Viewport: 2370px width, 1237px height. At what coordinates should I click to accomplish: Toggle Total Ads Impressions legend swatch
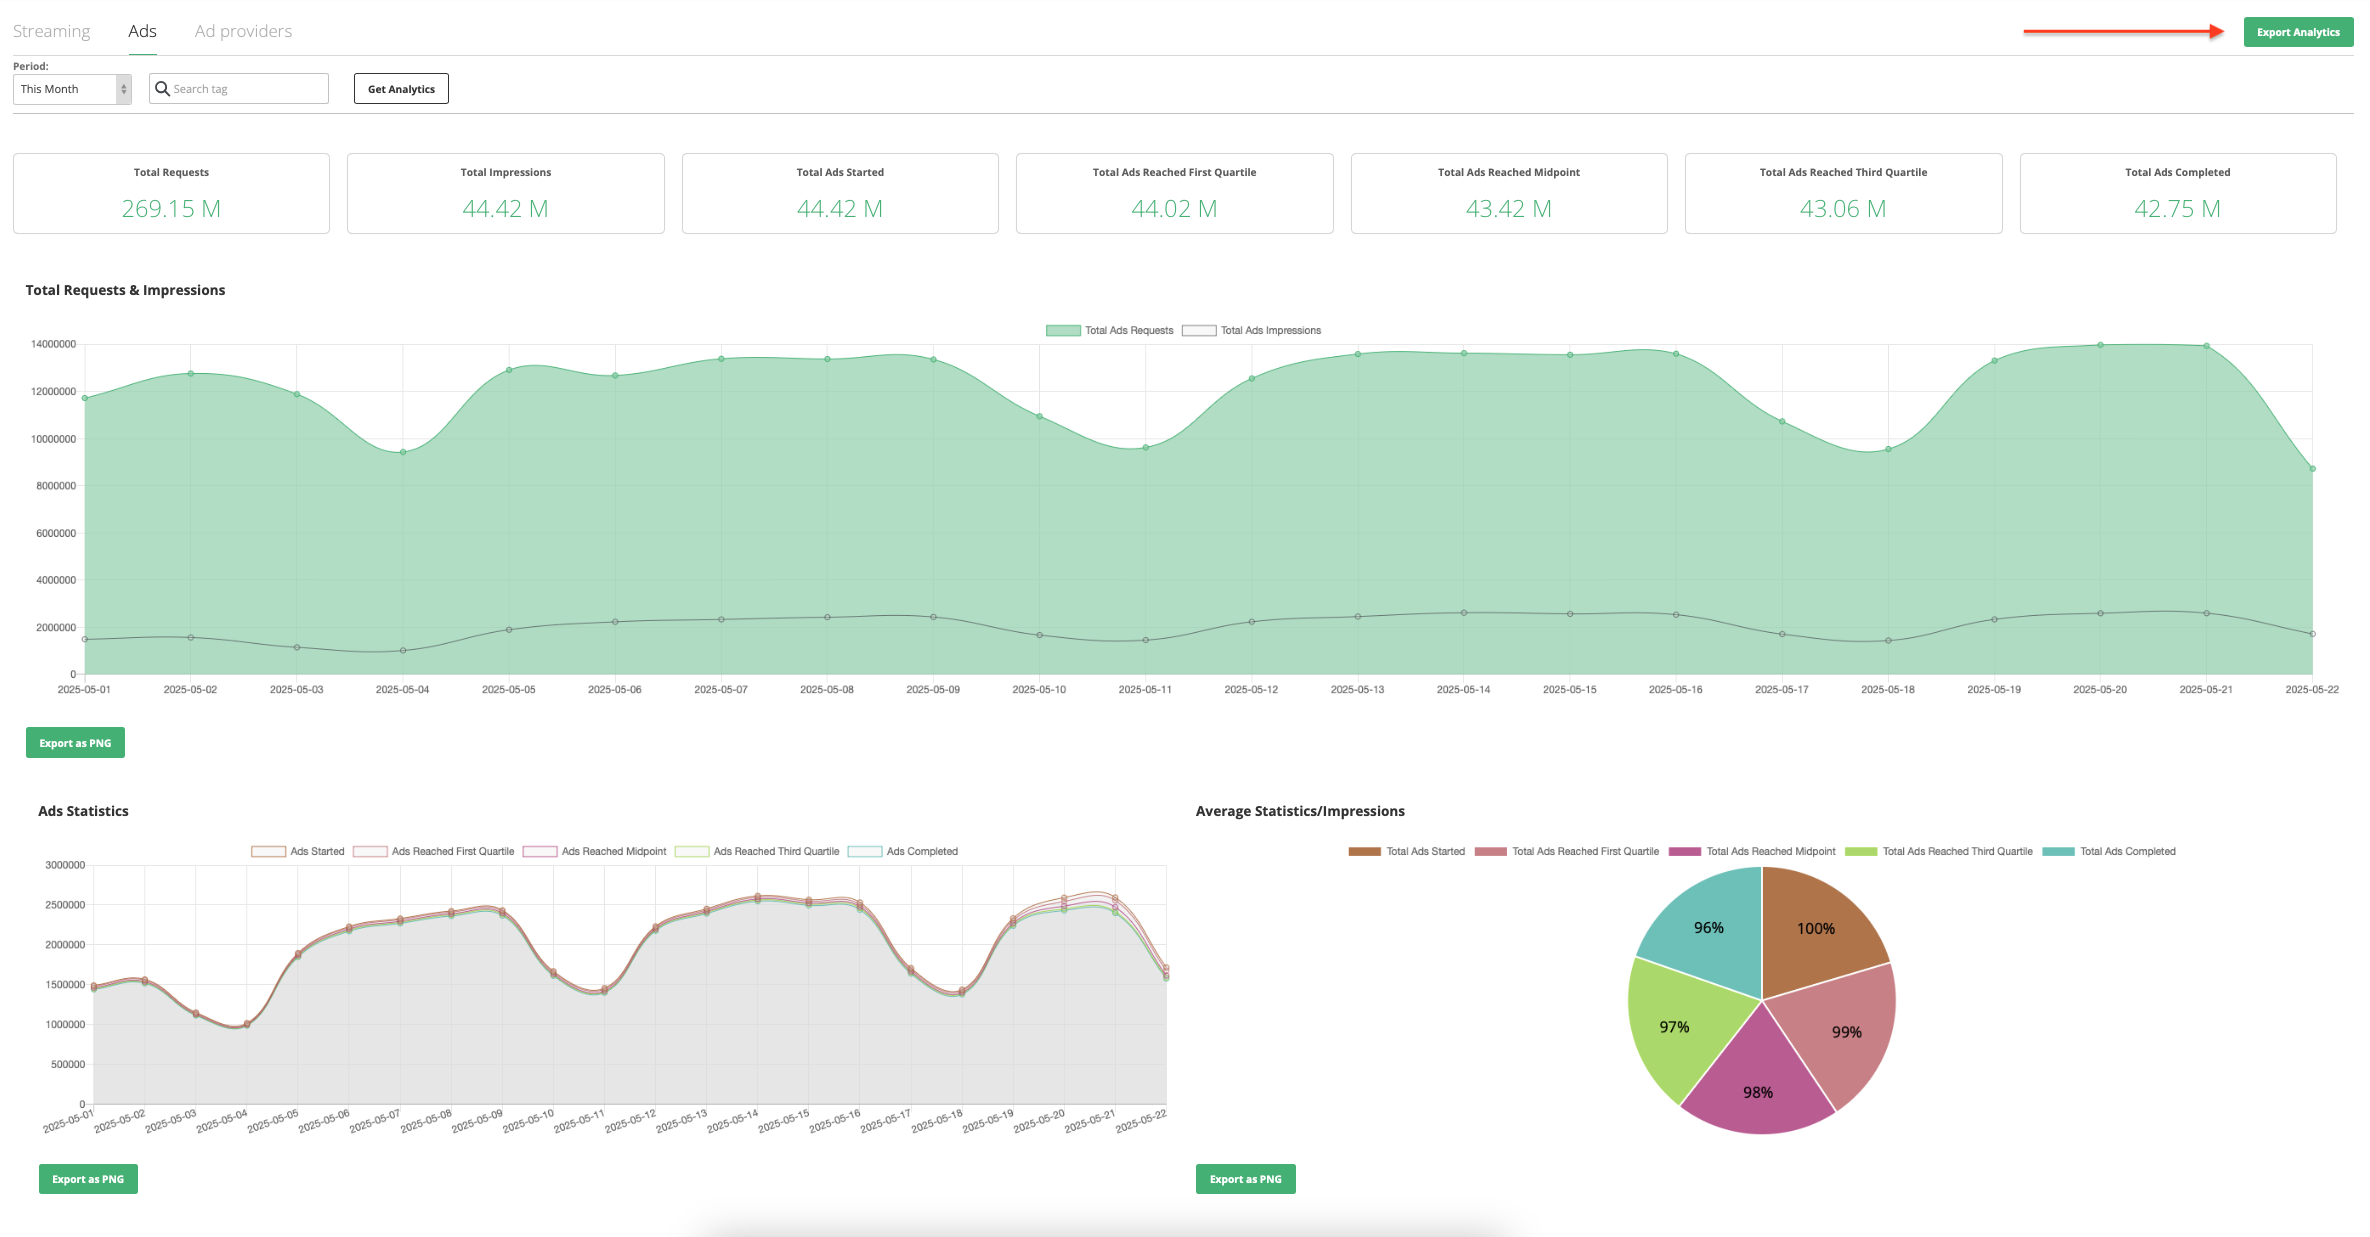coord(1198,331)
